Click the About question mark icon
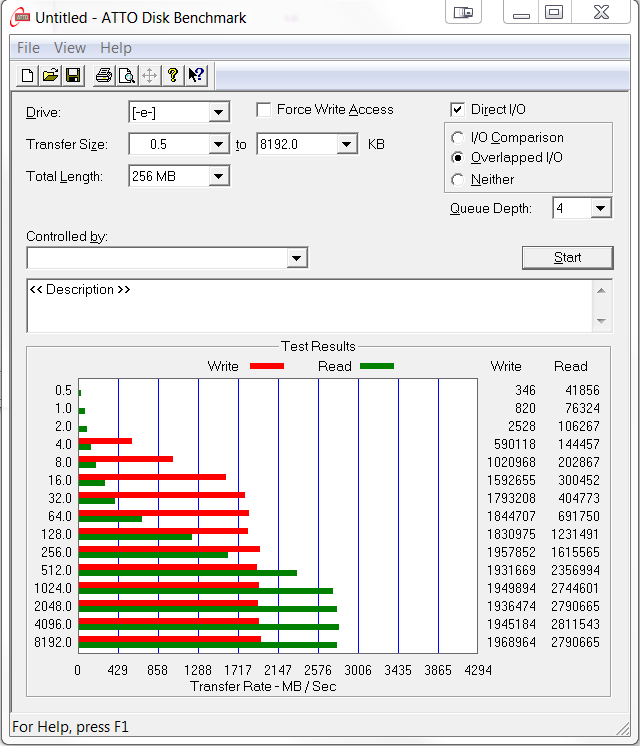The height and width of the screenshot is (746, 640). [x=173, y=75]
